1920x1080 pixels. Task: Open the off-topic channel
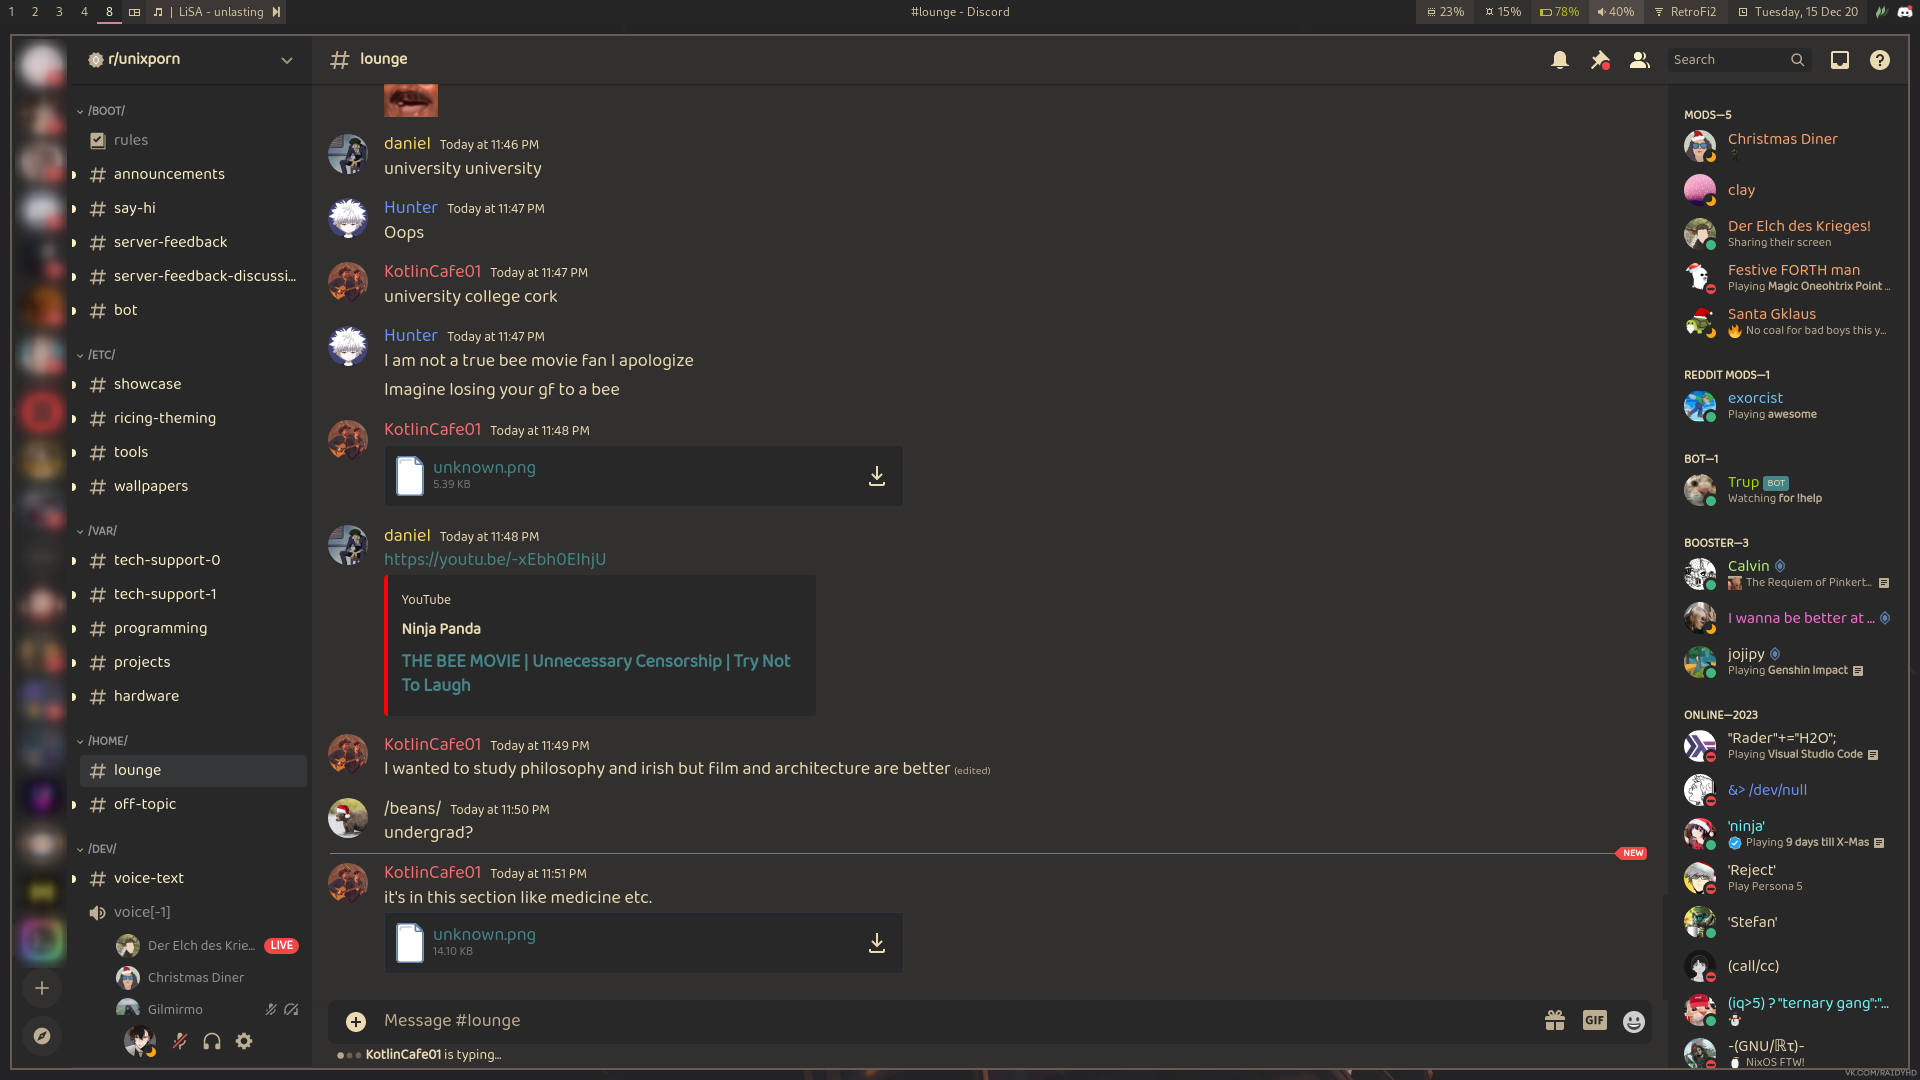144,804
